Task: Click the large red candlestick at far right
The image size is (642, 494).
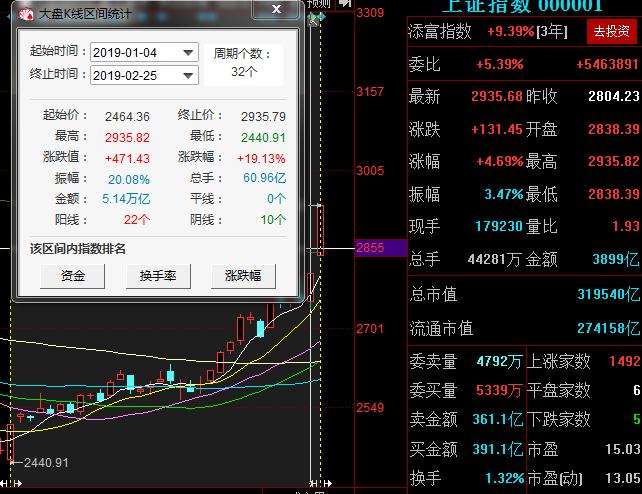Action: [322, 230]
